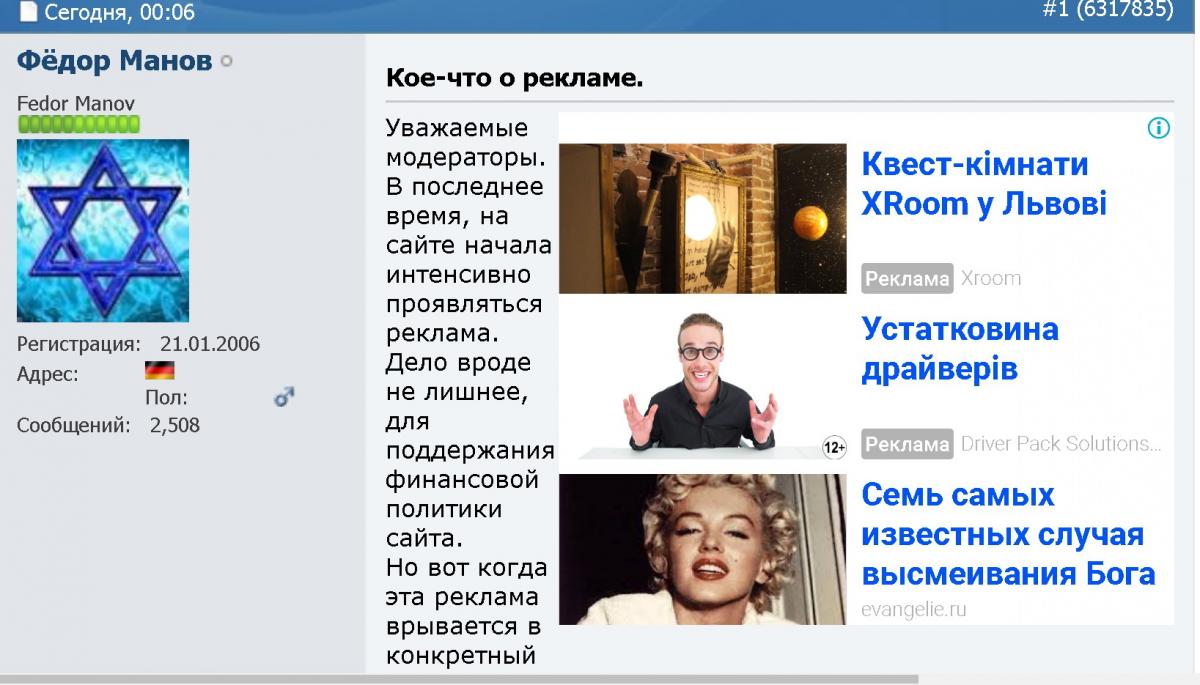1200x685 pixels.
Task: Open the blue star avatar image
Action: (103, 231)
